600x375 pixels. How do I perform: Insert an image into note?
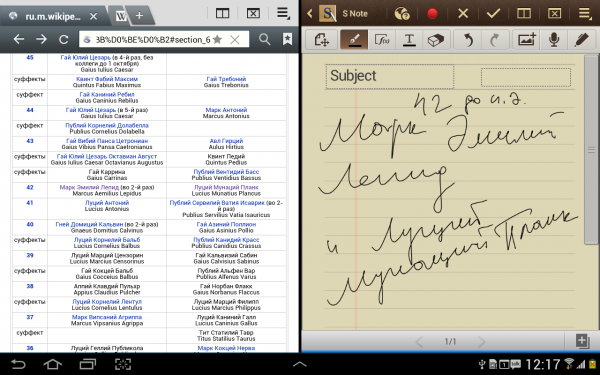(527, 40)
